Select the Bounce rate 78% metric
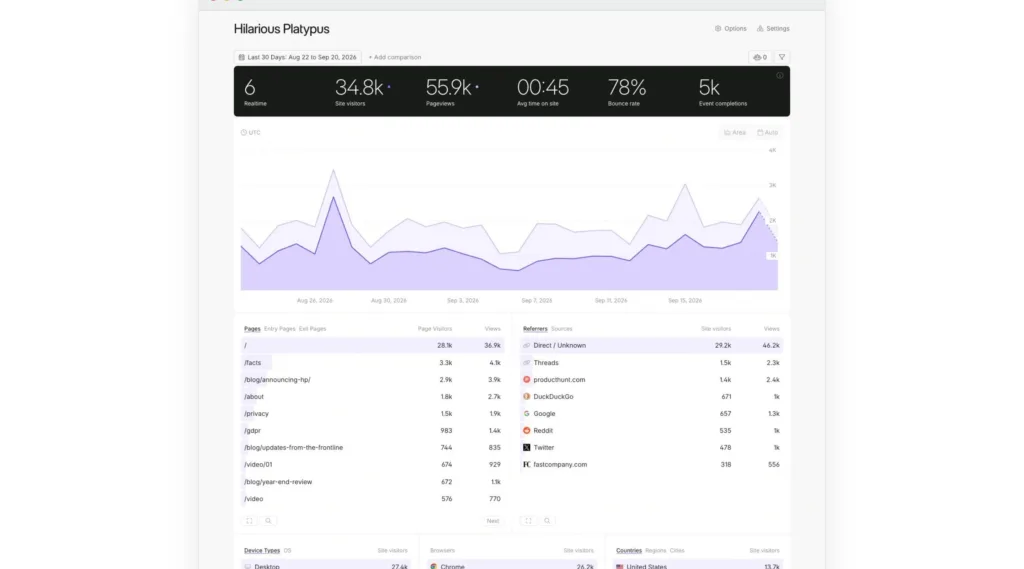 click(627, 91)
